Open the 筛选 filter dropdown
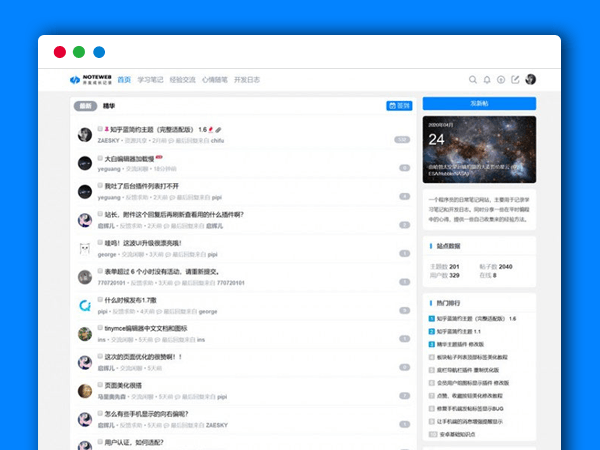Viewport: 600px width, 450px height. tap(399, 105)
